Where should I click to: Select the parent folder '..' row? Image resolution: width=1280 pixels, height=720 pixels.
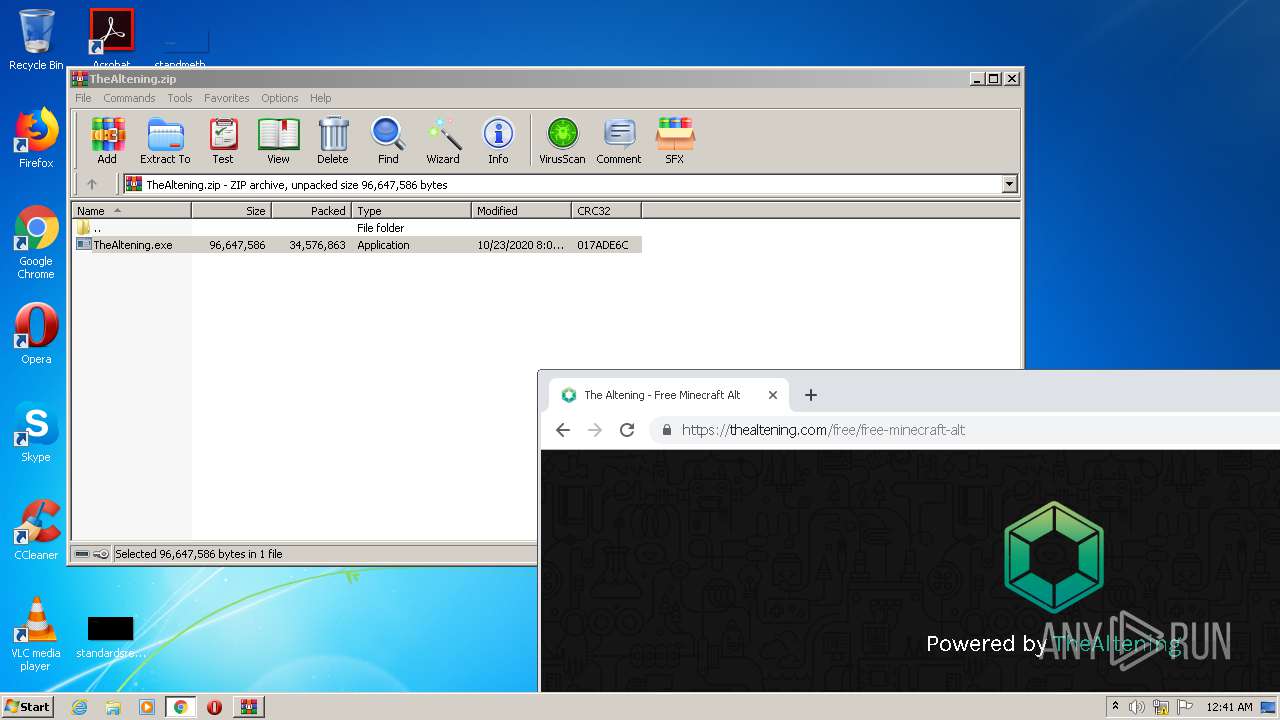click(357, 228)
